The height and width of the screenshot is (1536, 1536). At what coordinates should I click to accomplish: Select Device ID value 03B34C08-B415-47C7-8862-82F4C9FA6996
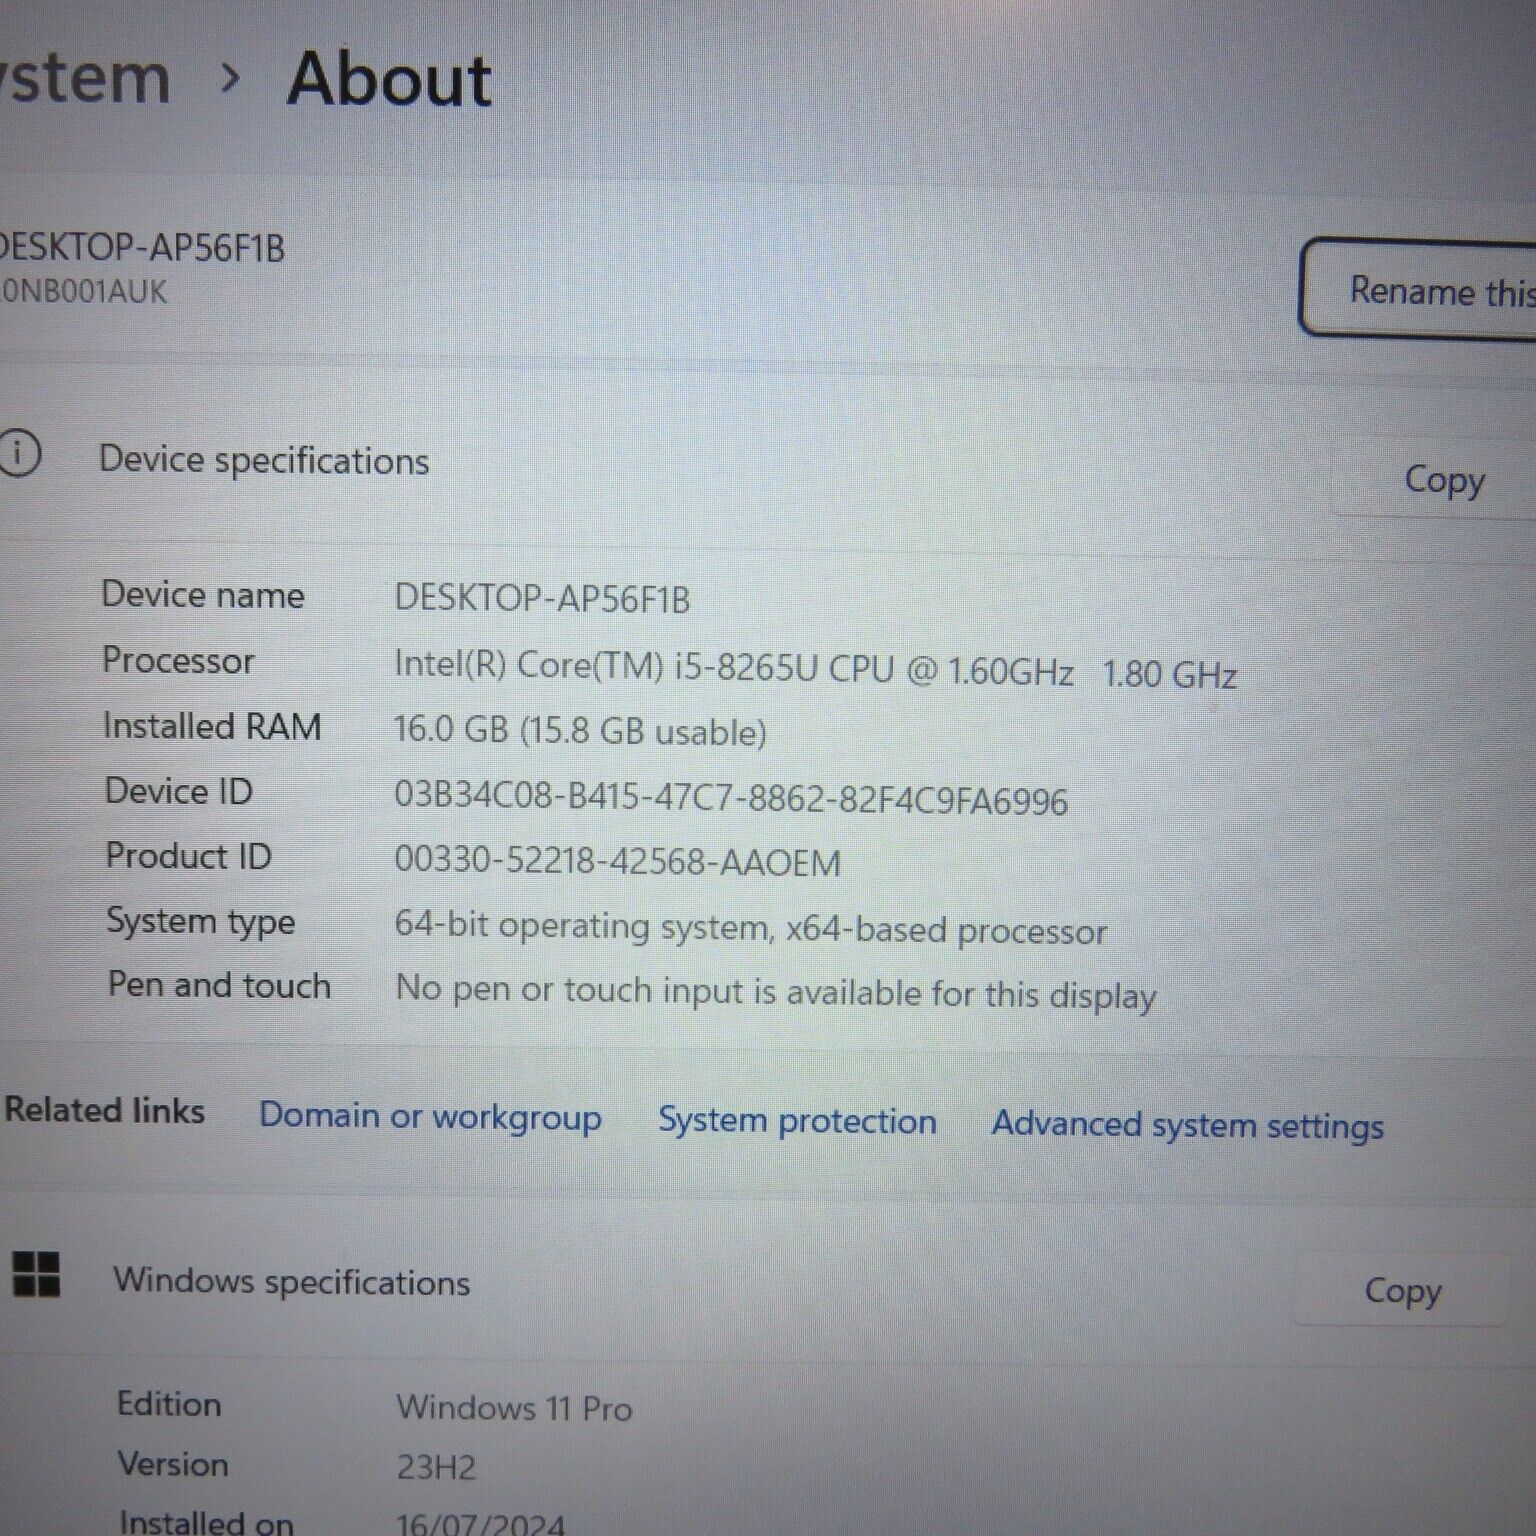click(x=731, y=800)
